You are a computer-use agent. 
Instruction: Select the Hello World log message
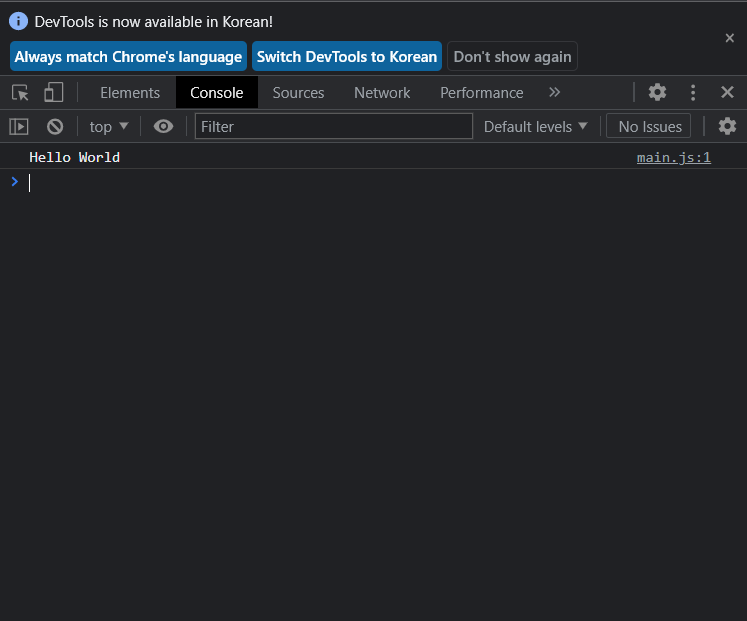[x=74, y=157]
